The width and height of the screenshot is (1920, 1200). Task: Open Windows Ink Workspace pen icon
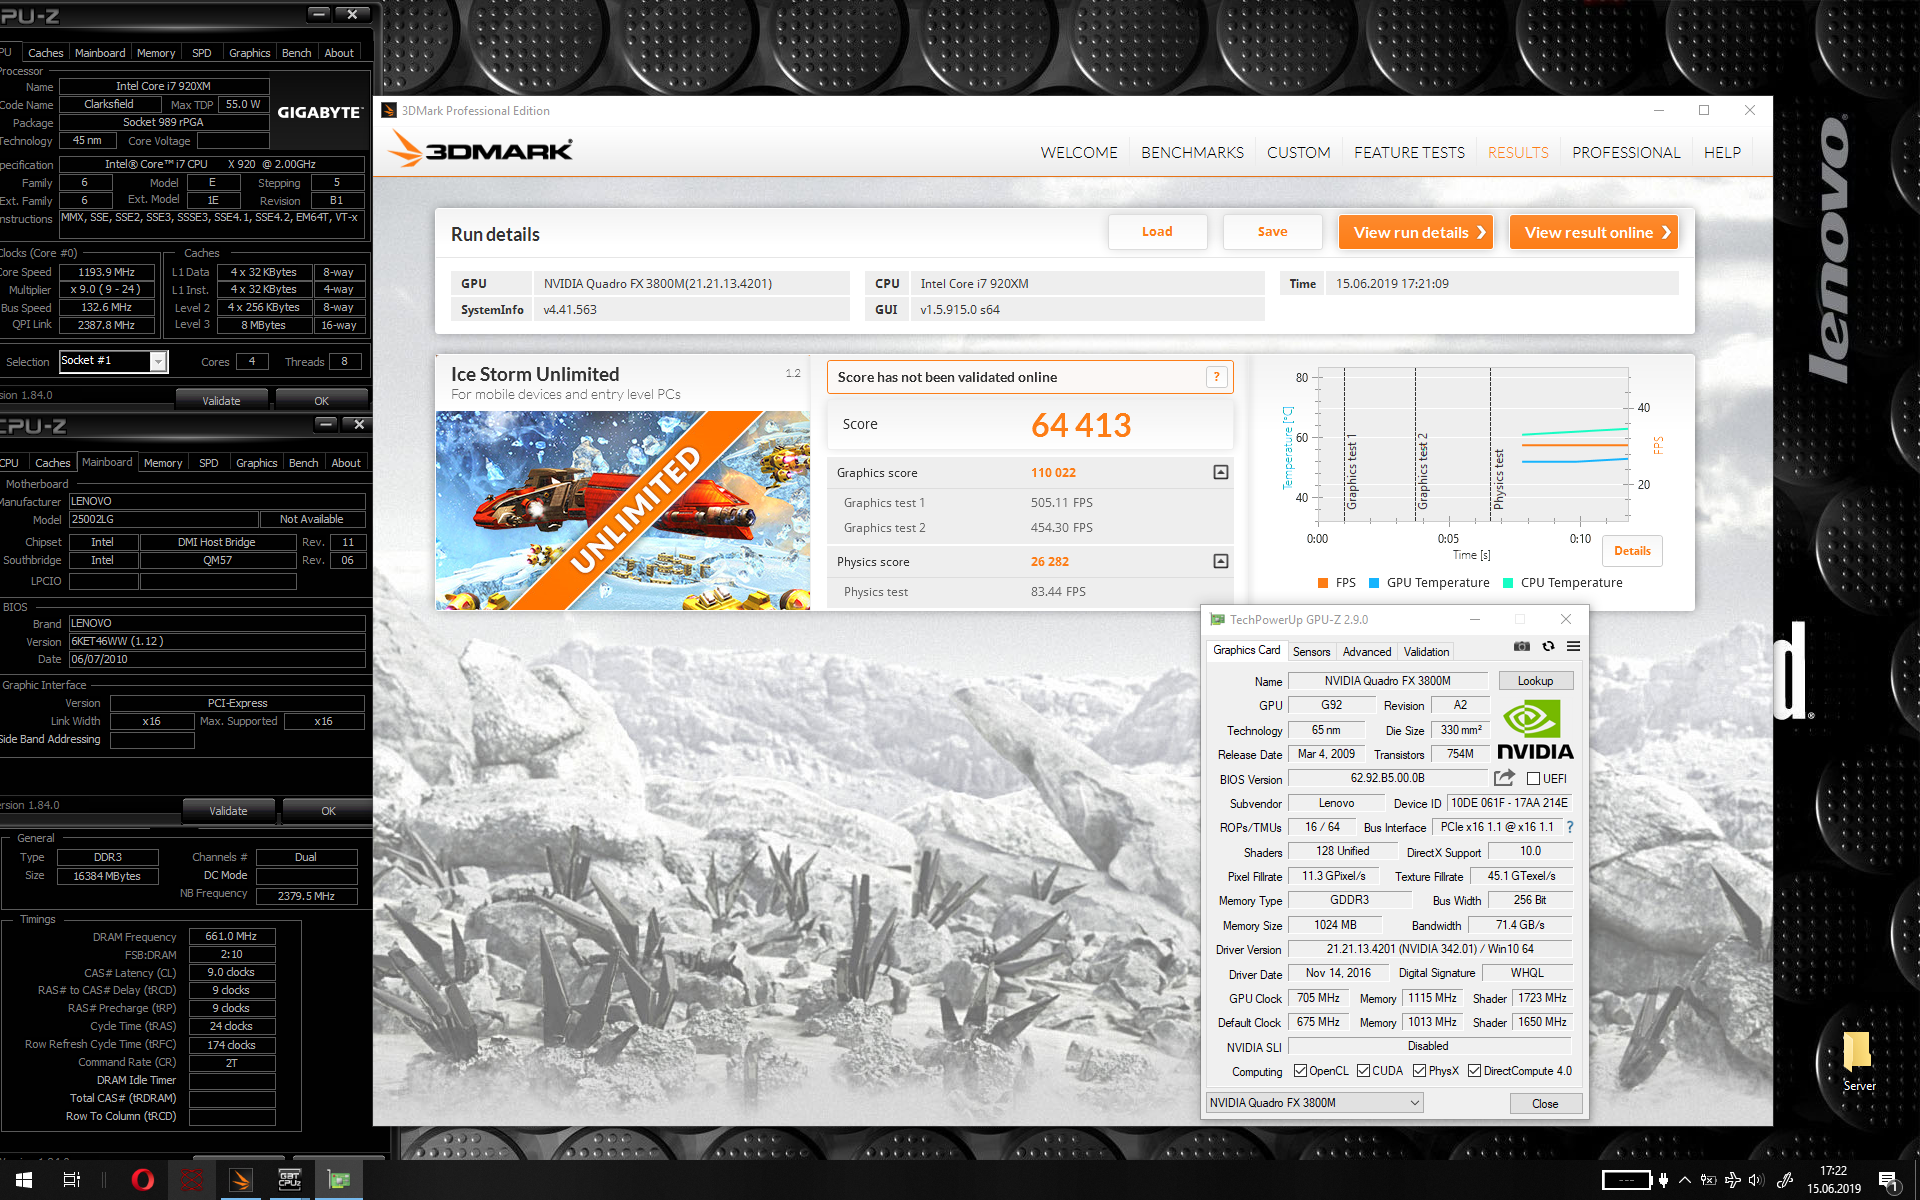click(1785, 1180)
